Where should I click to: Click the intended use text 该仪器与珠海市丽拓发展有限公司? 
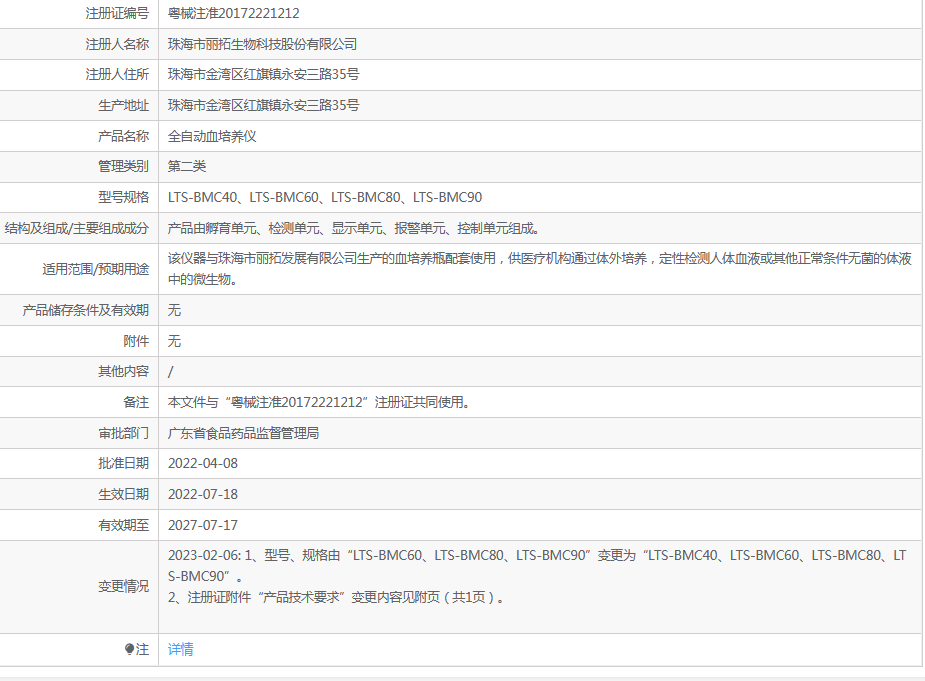click(540, 269)
